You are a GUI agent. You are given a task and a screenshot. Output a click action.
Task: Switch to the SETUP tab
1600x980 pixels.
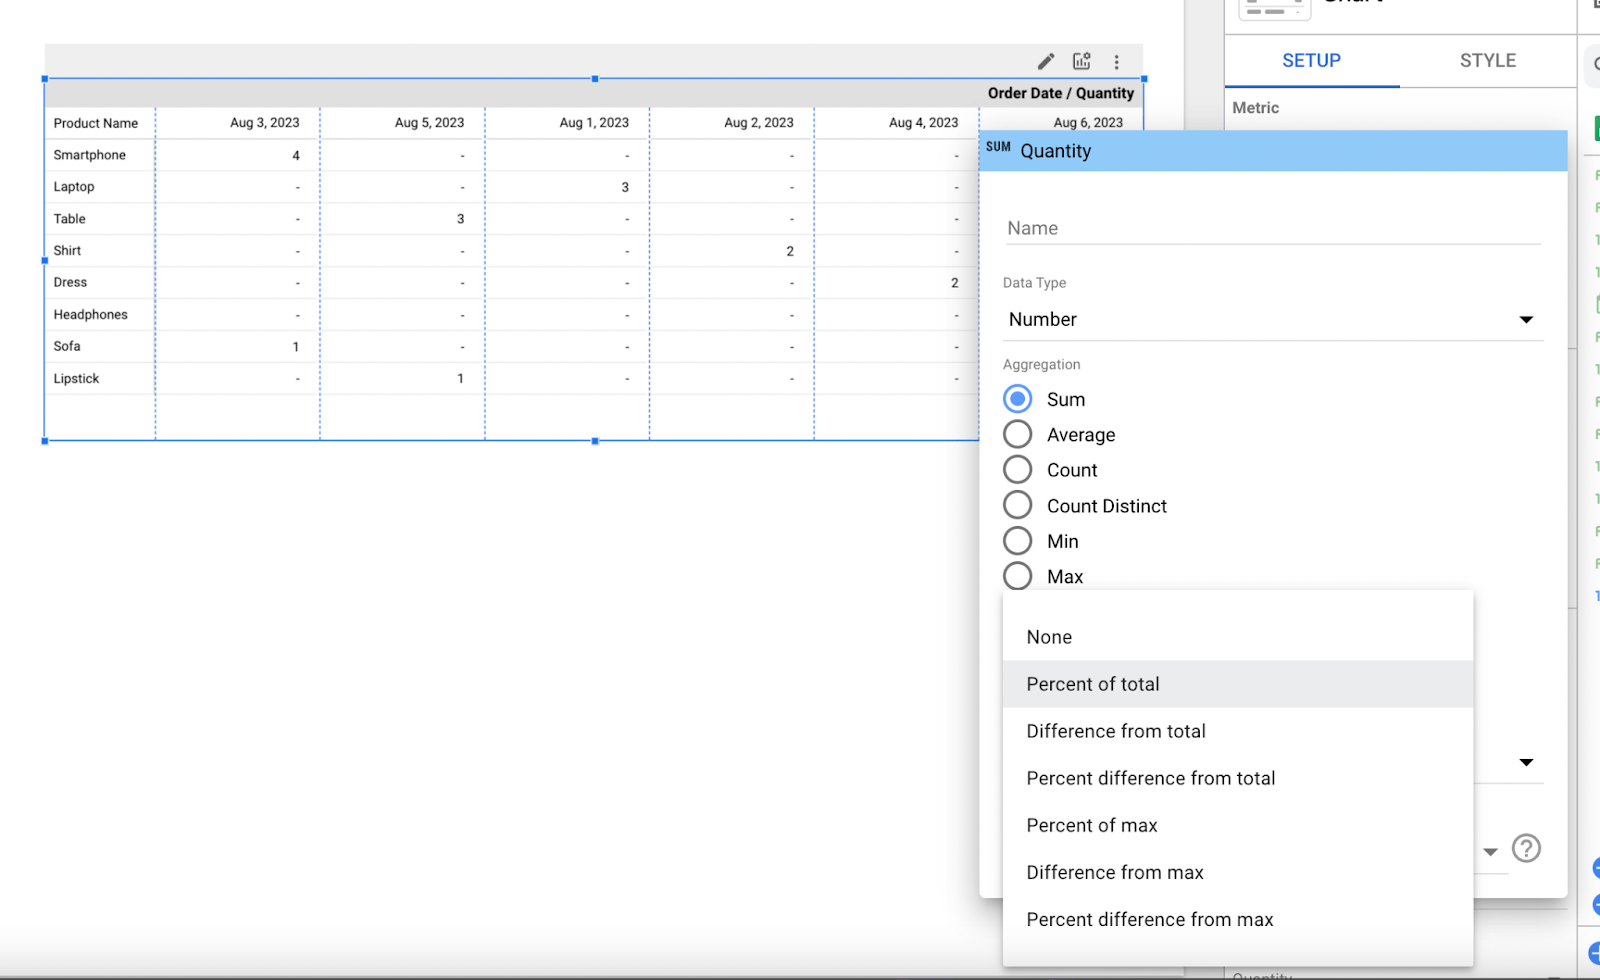point(1311,61)
